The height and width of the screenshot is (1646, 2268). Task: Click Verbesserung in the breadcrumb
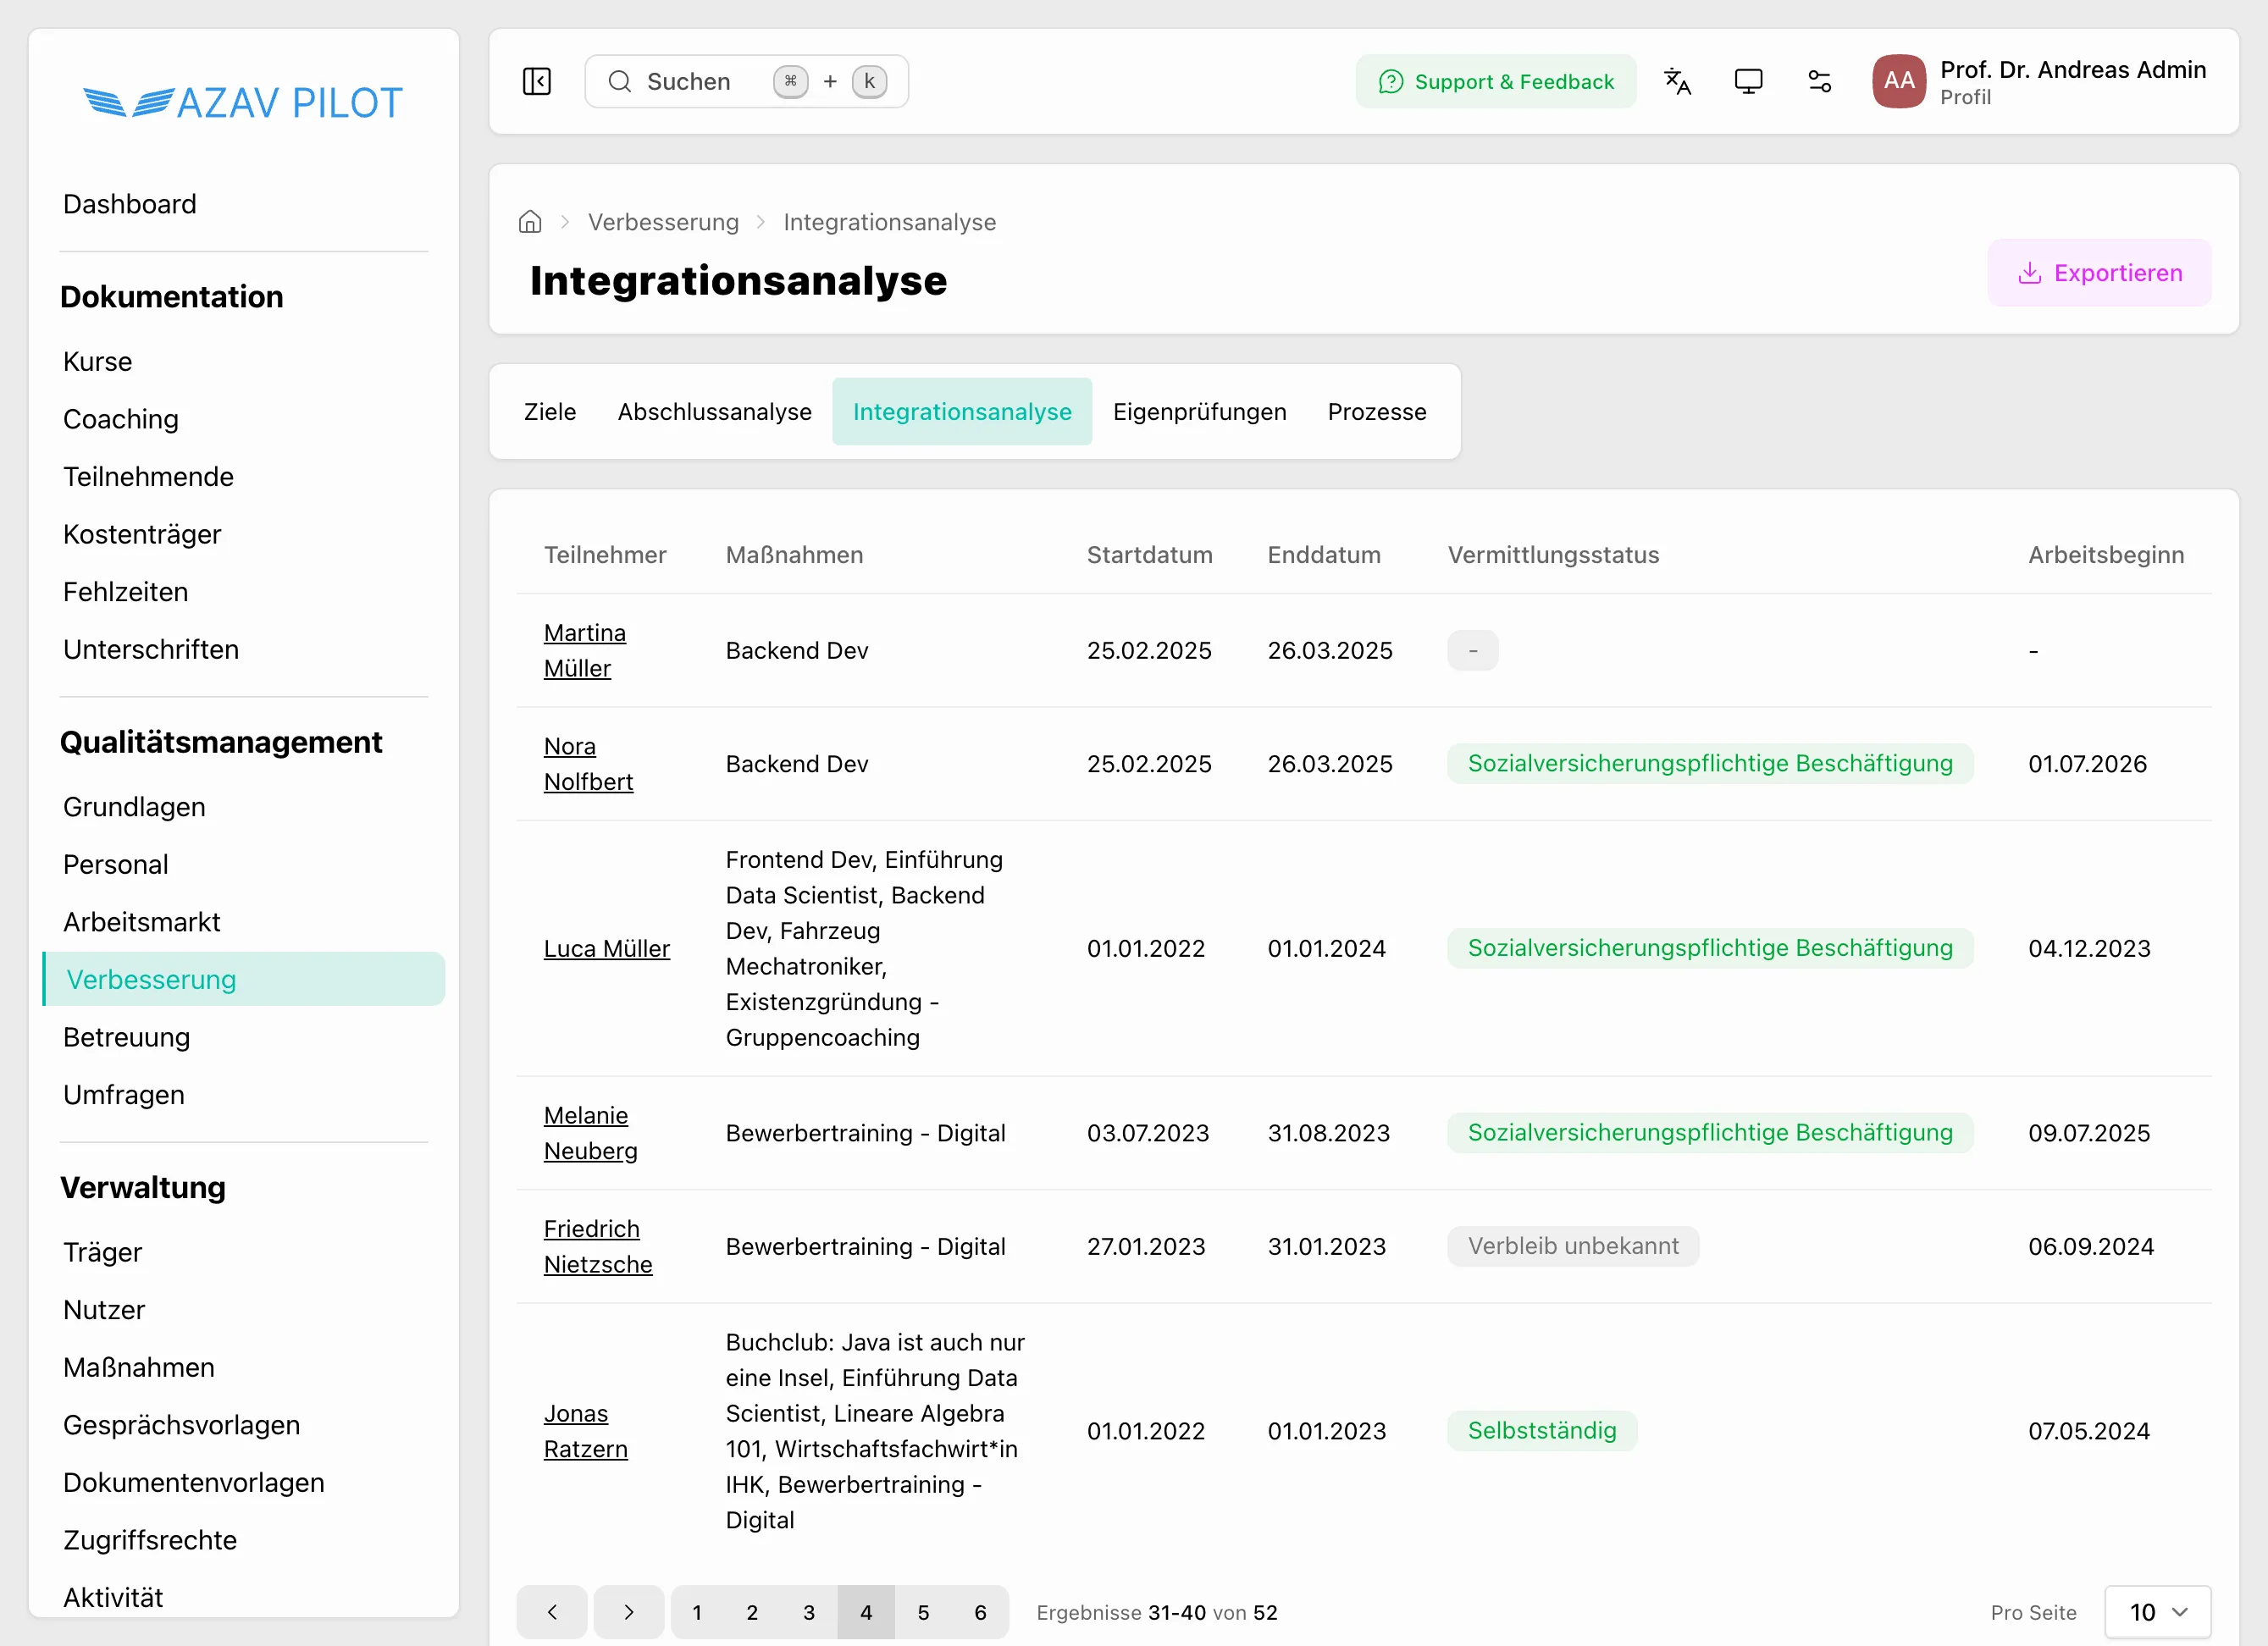pos(663,222)
